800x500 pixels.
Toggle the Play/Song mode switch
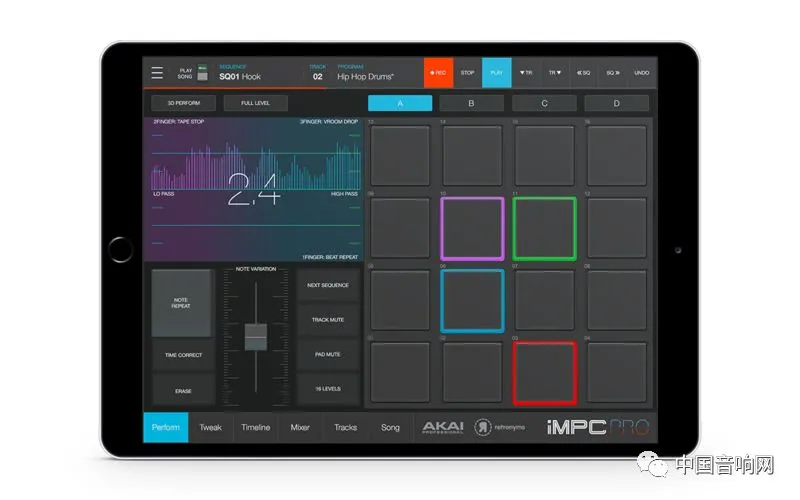(203, 72)
